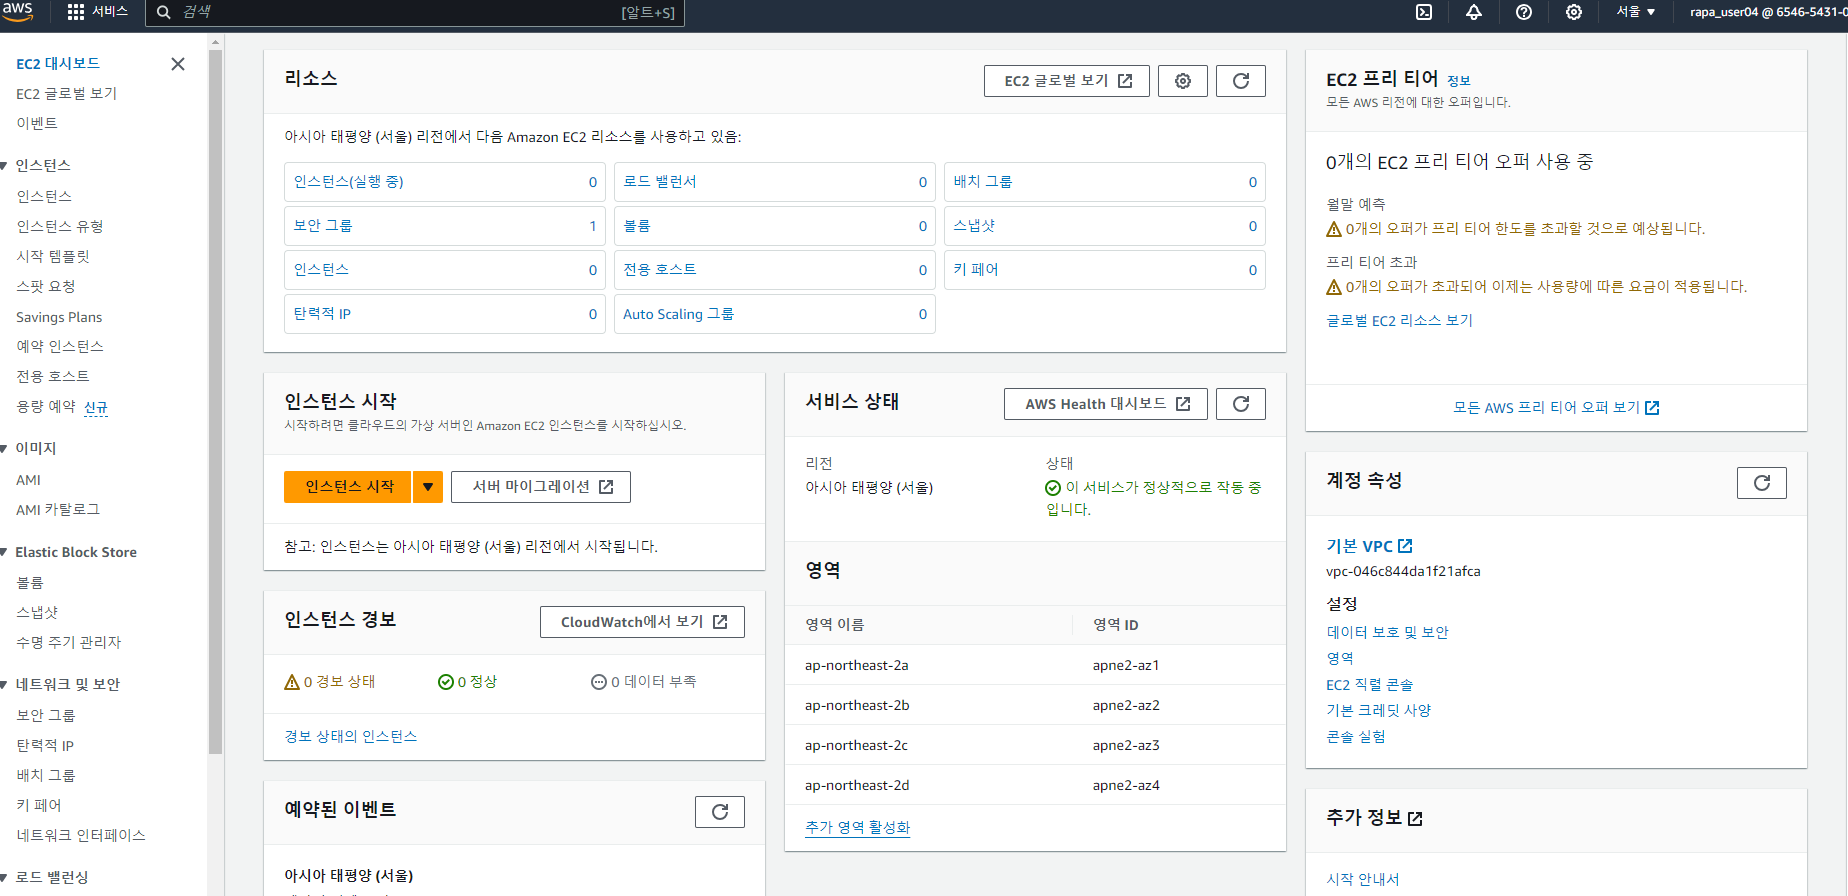Open EC2 글로벌 보기 in the sidebar
The height and width of the screenshot is (896, 1848).
tap(66, 94)
